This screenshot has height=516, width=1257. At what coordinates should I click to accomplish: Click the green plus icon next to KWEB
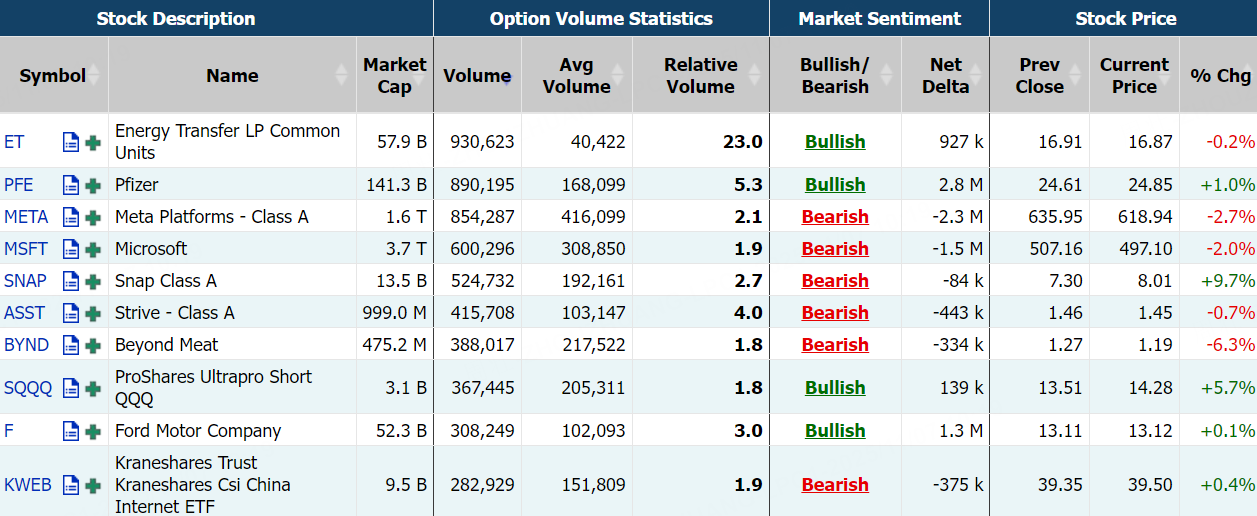[x=93, y=485]
